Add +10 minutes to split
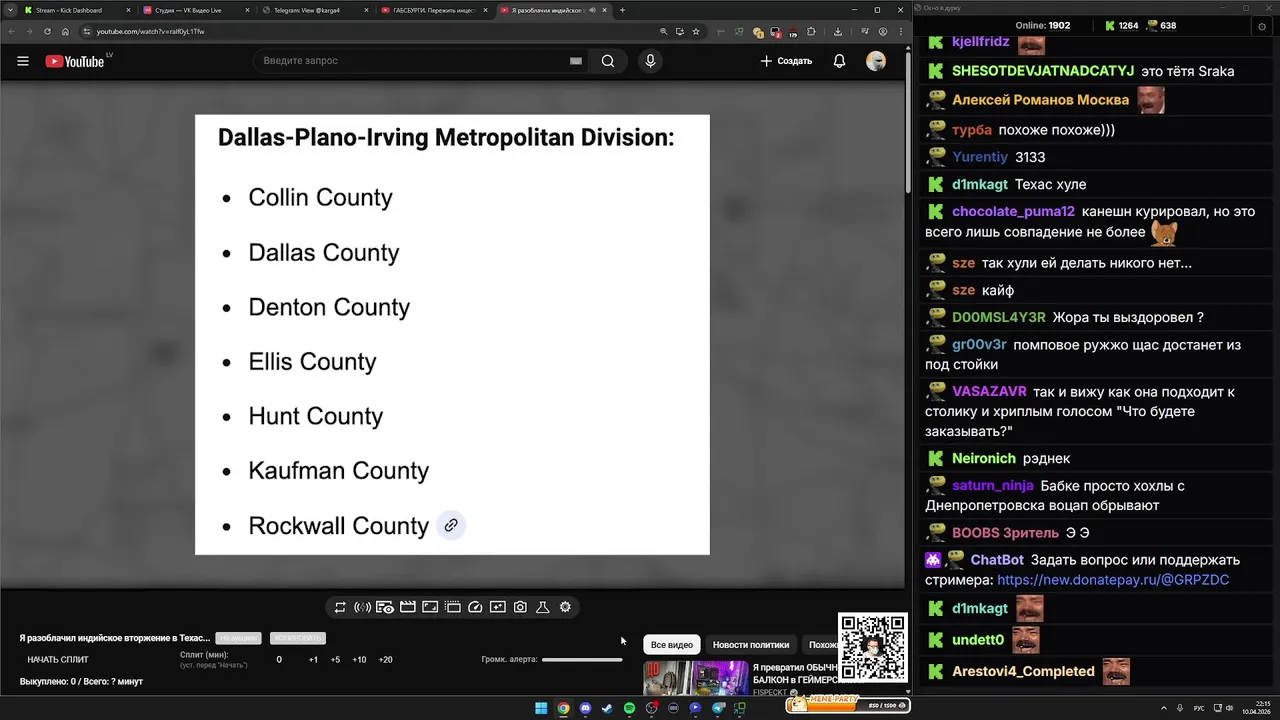The height and width of the screenshot is (720, 1280). pyautogui.click(x=359, y=660)
